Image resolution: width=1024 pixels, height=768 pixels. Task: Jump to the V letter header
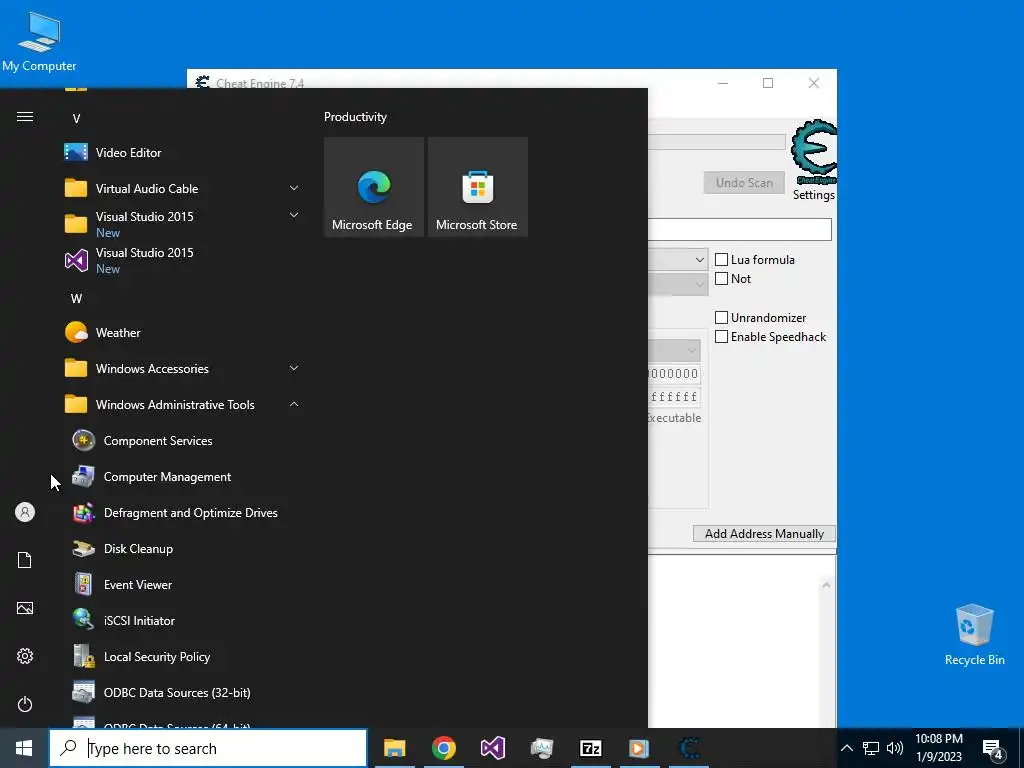coord(76,119)
